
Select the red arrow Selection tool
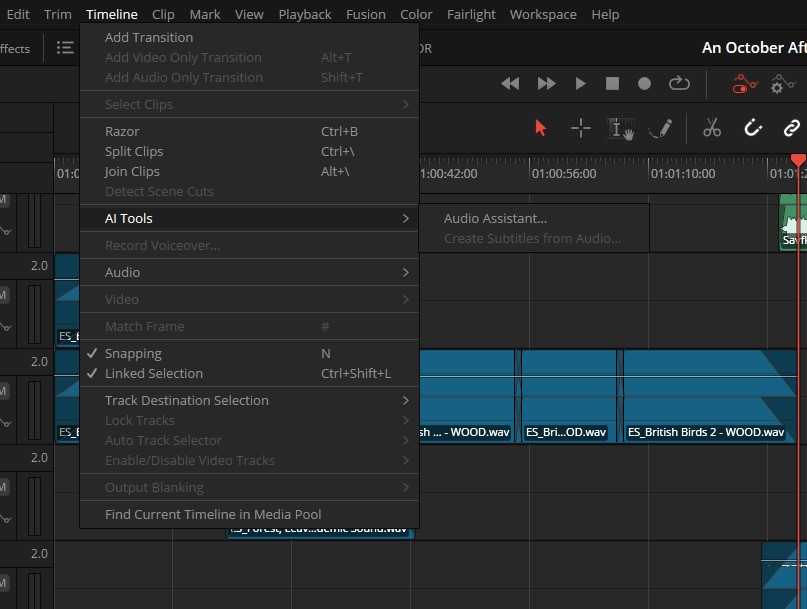(540, 128)
